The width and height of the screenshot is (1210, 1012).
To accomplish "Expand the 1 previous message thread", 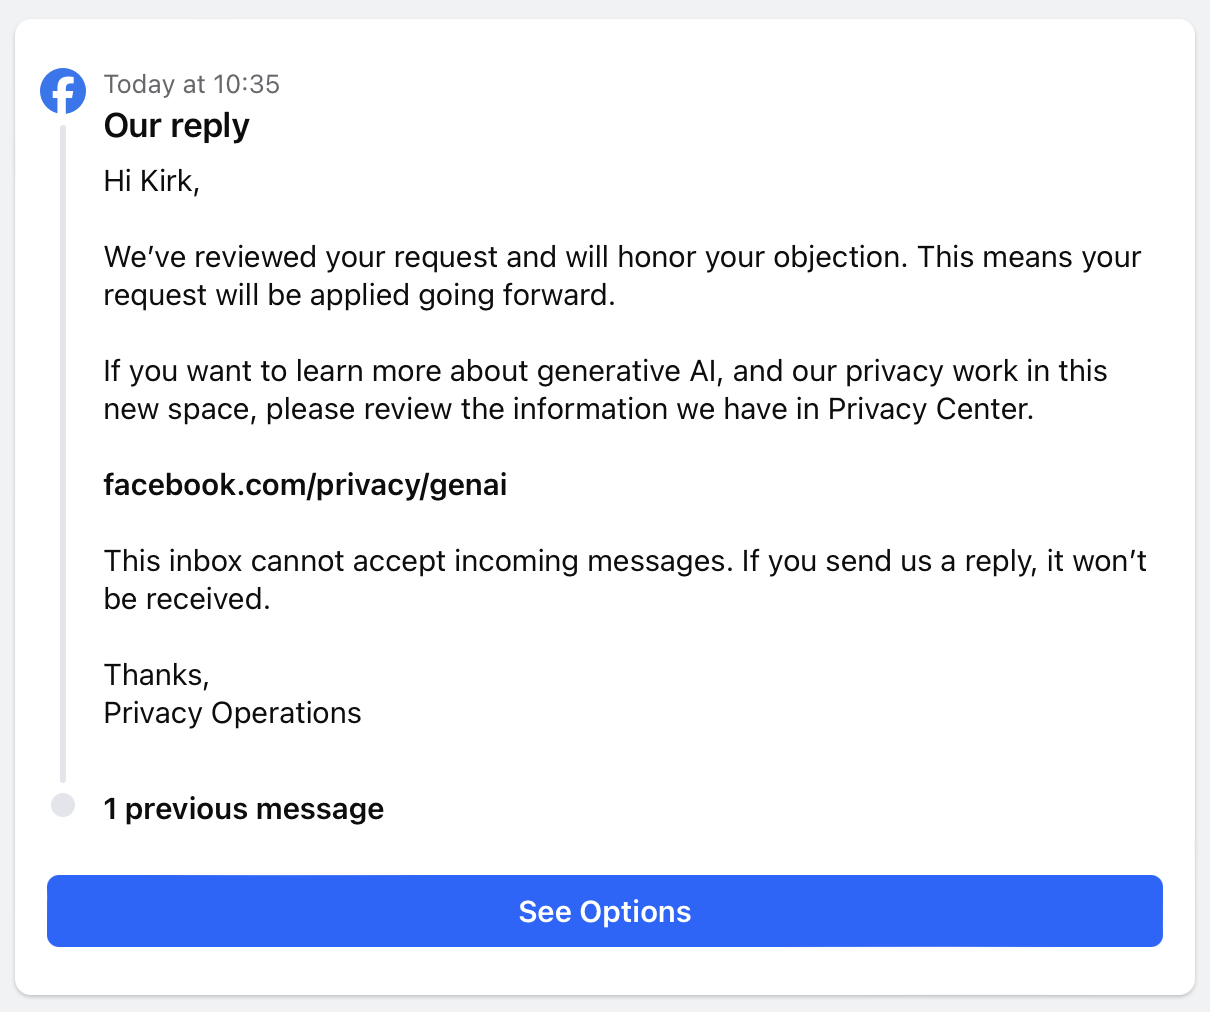I will (x=244, y=808).
